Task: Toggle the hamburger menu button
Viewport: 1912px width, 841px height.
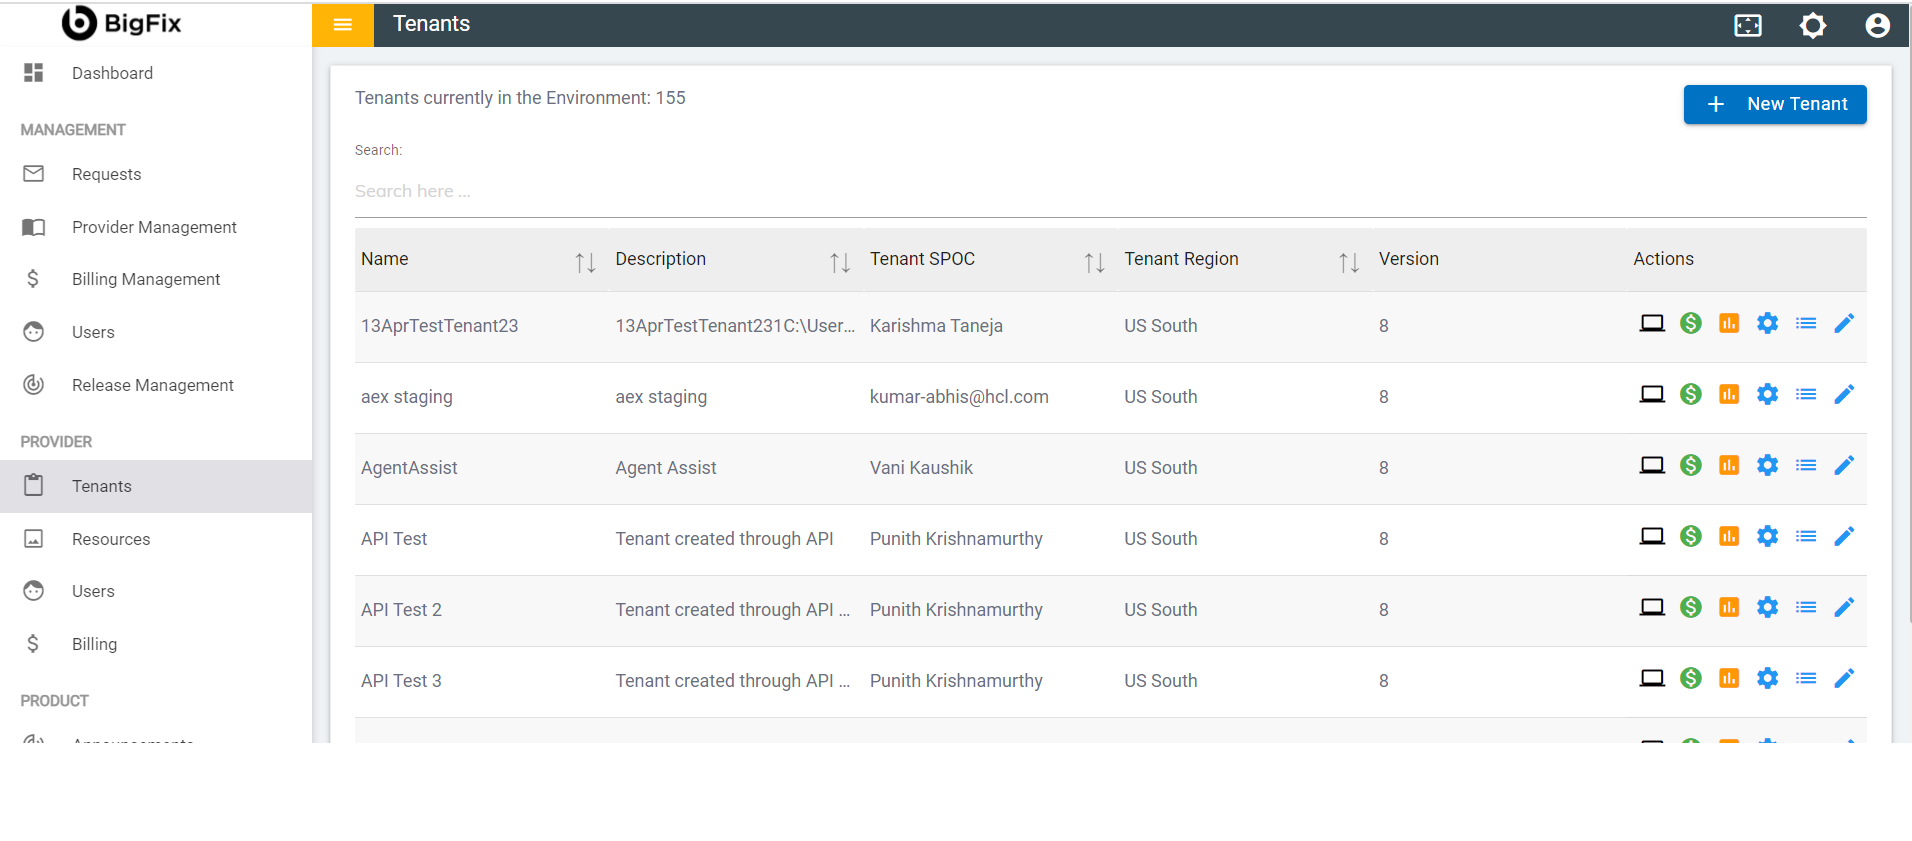Action: tap(343, 25)
